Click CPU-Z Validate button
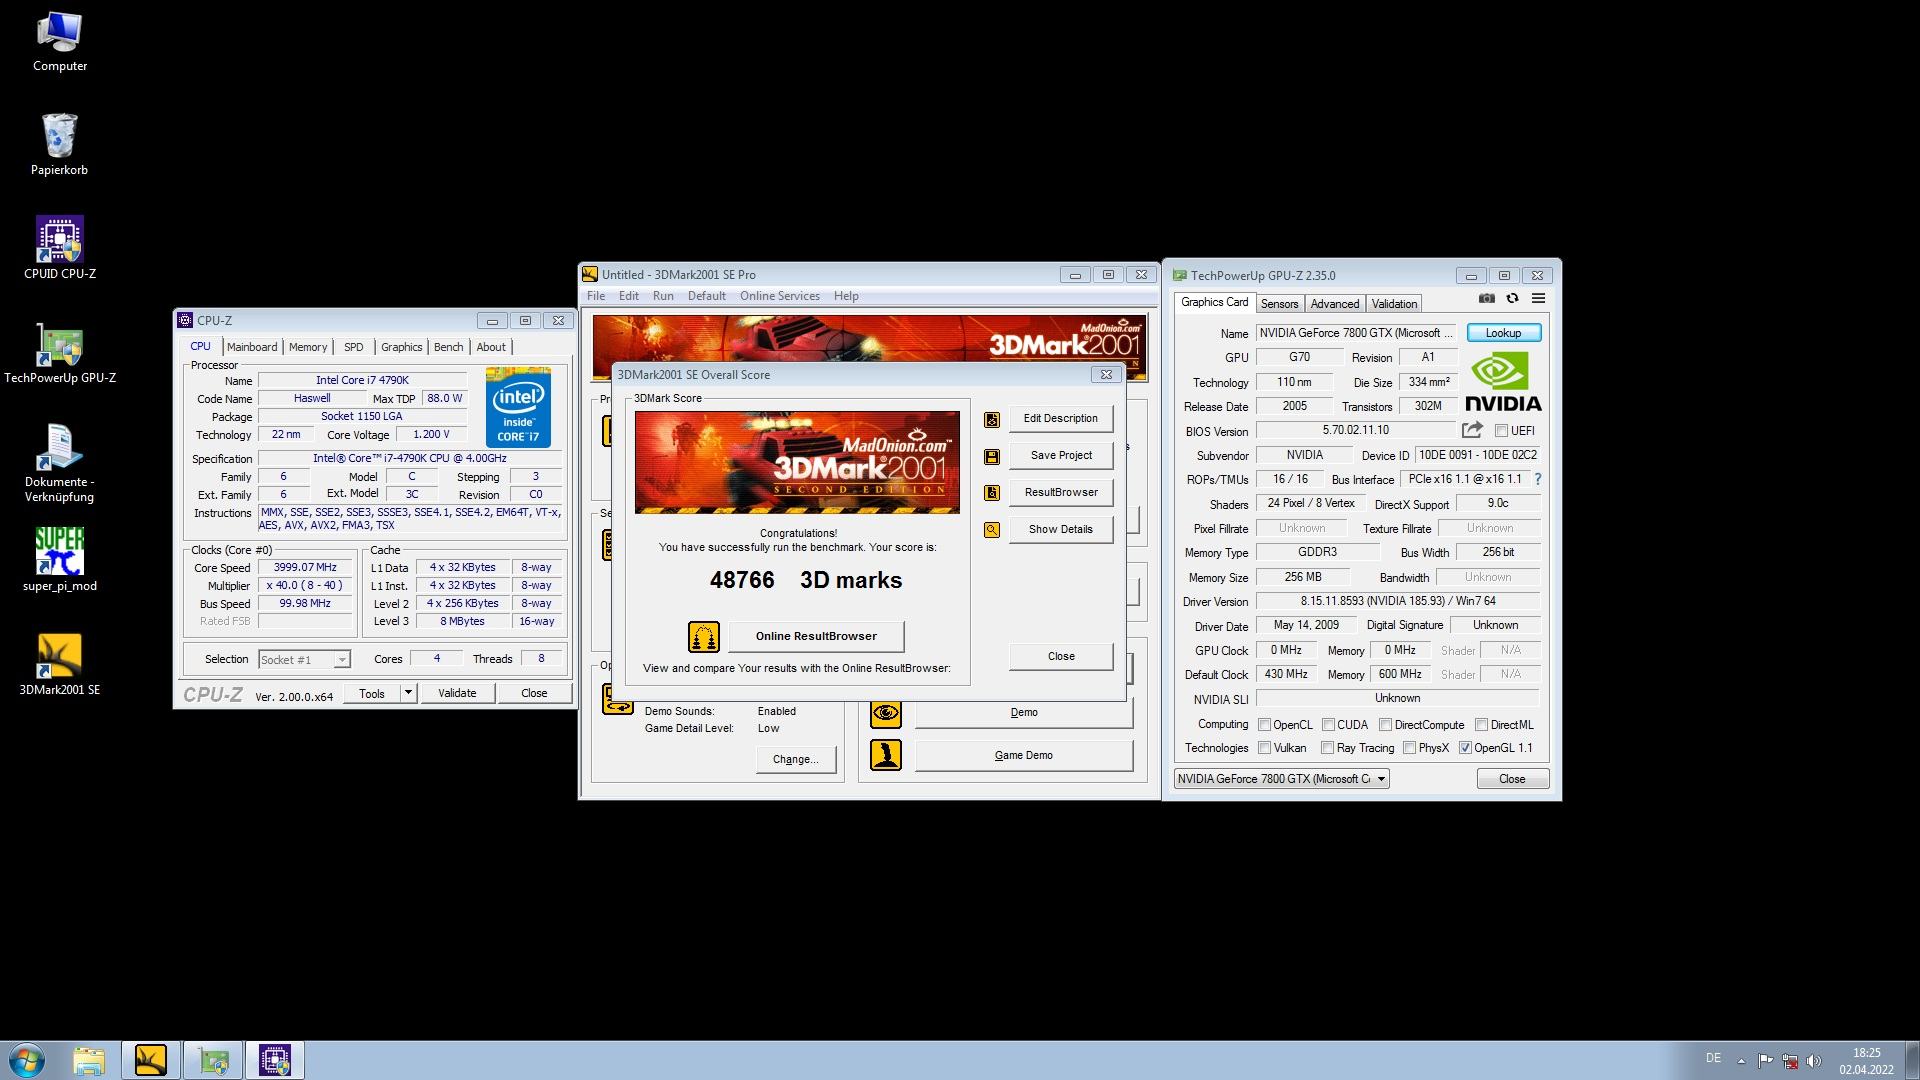1920x1080 pixels. click(x=457, y=693)
